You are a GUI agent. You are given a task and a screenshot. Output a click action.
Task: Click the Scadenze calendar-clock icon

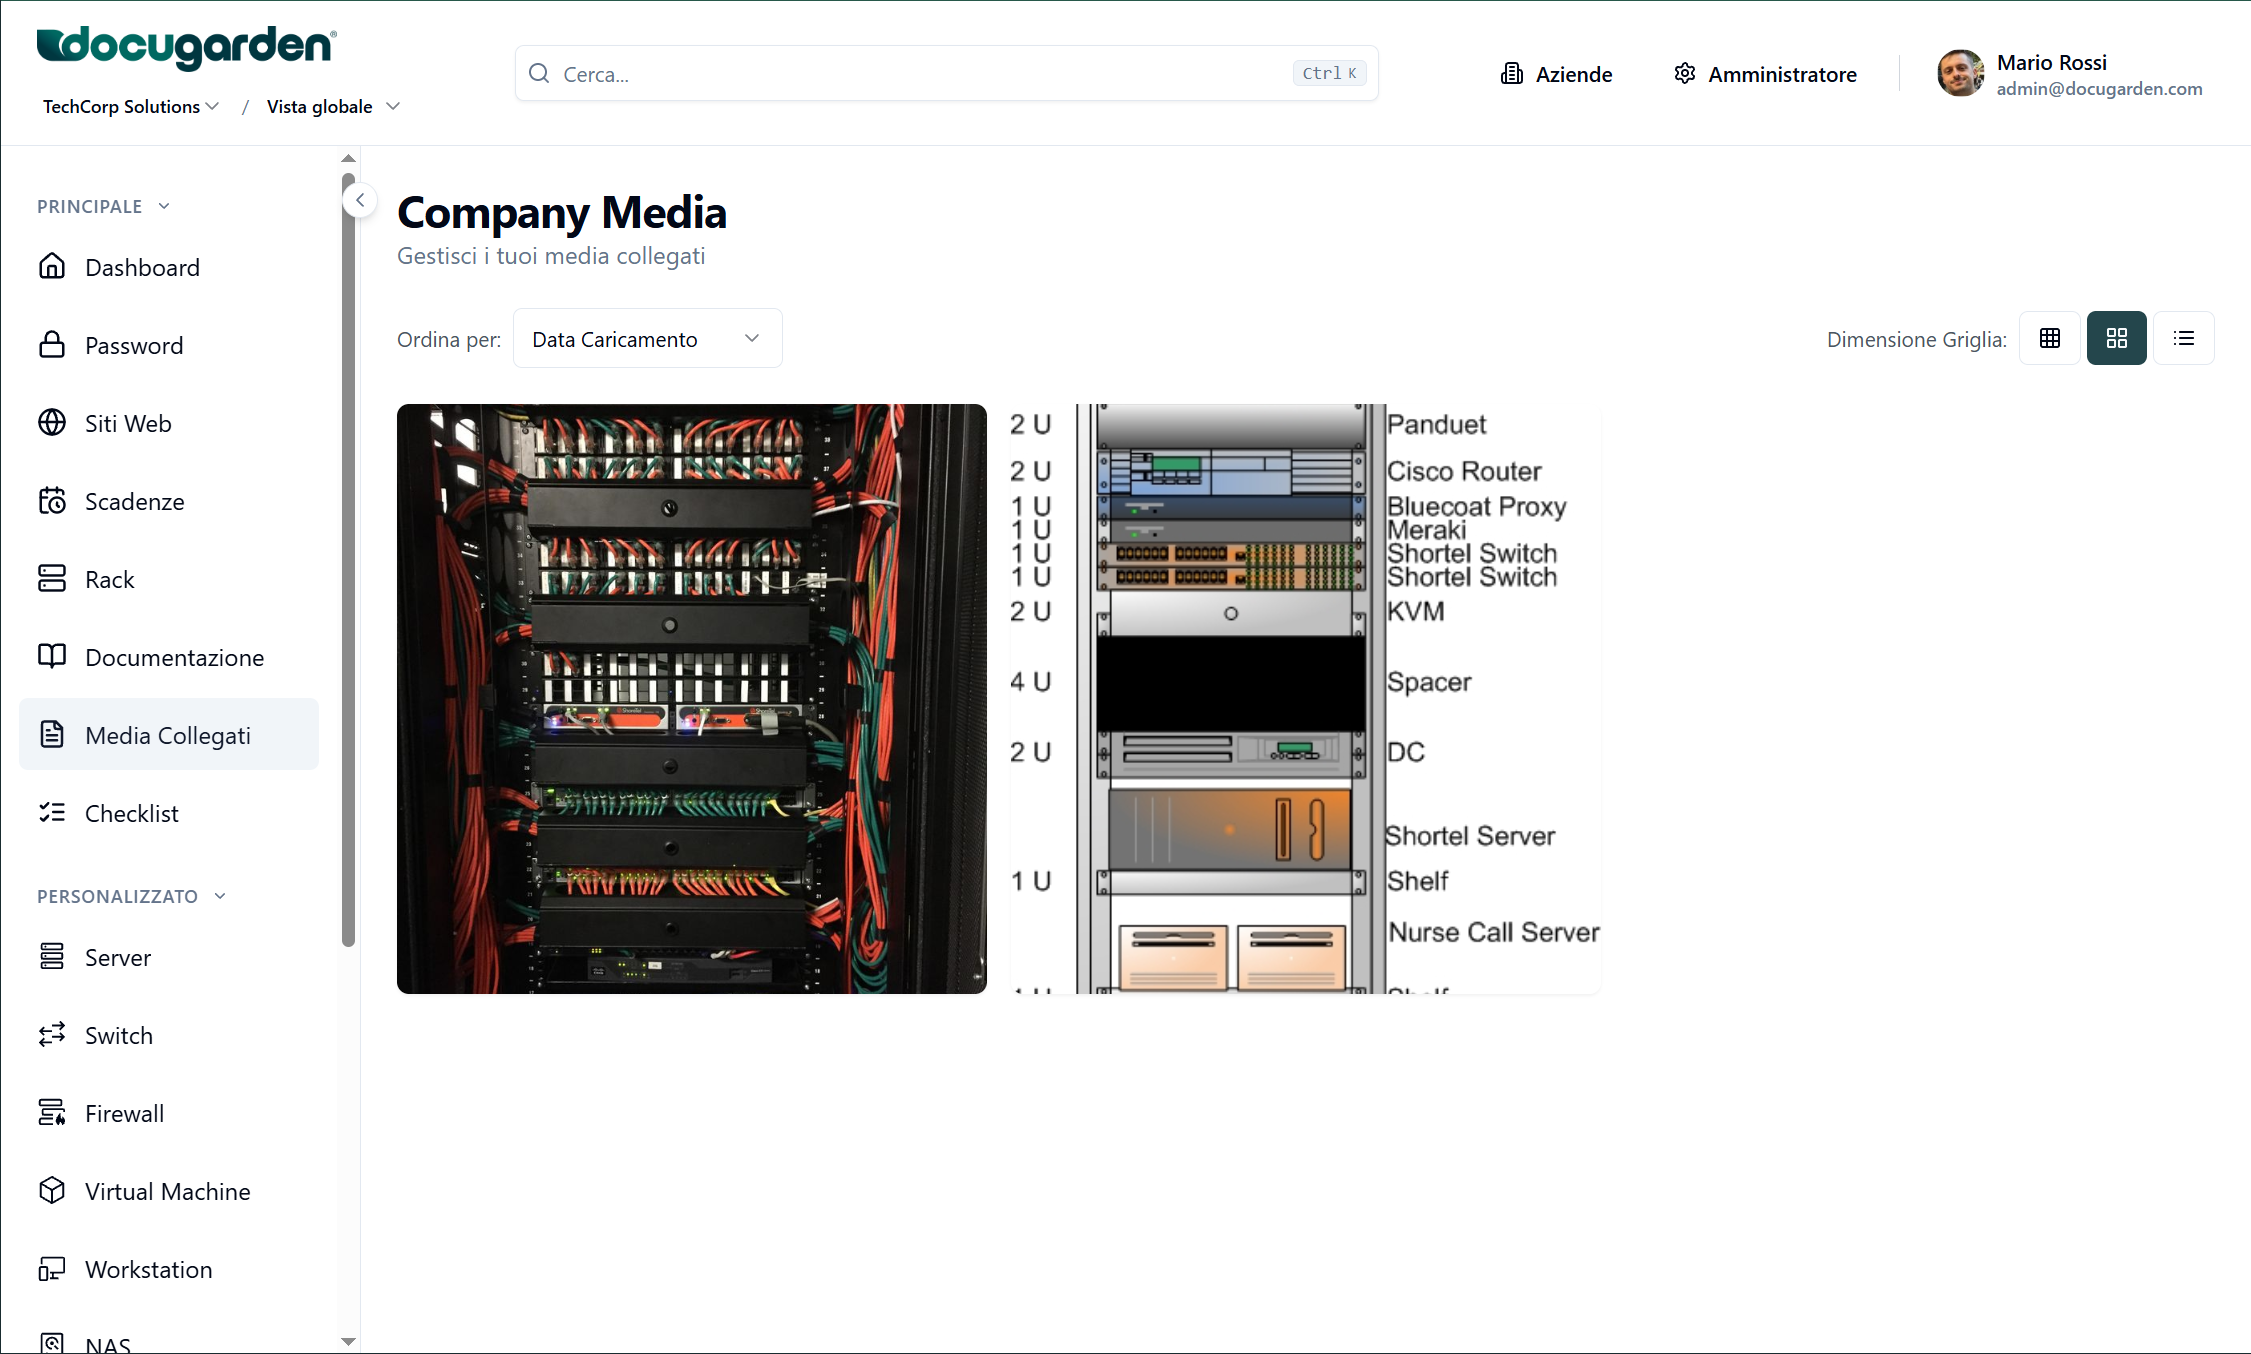[x=52, y=501]
